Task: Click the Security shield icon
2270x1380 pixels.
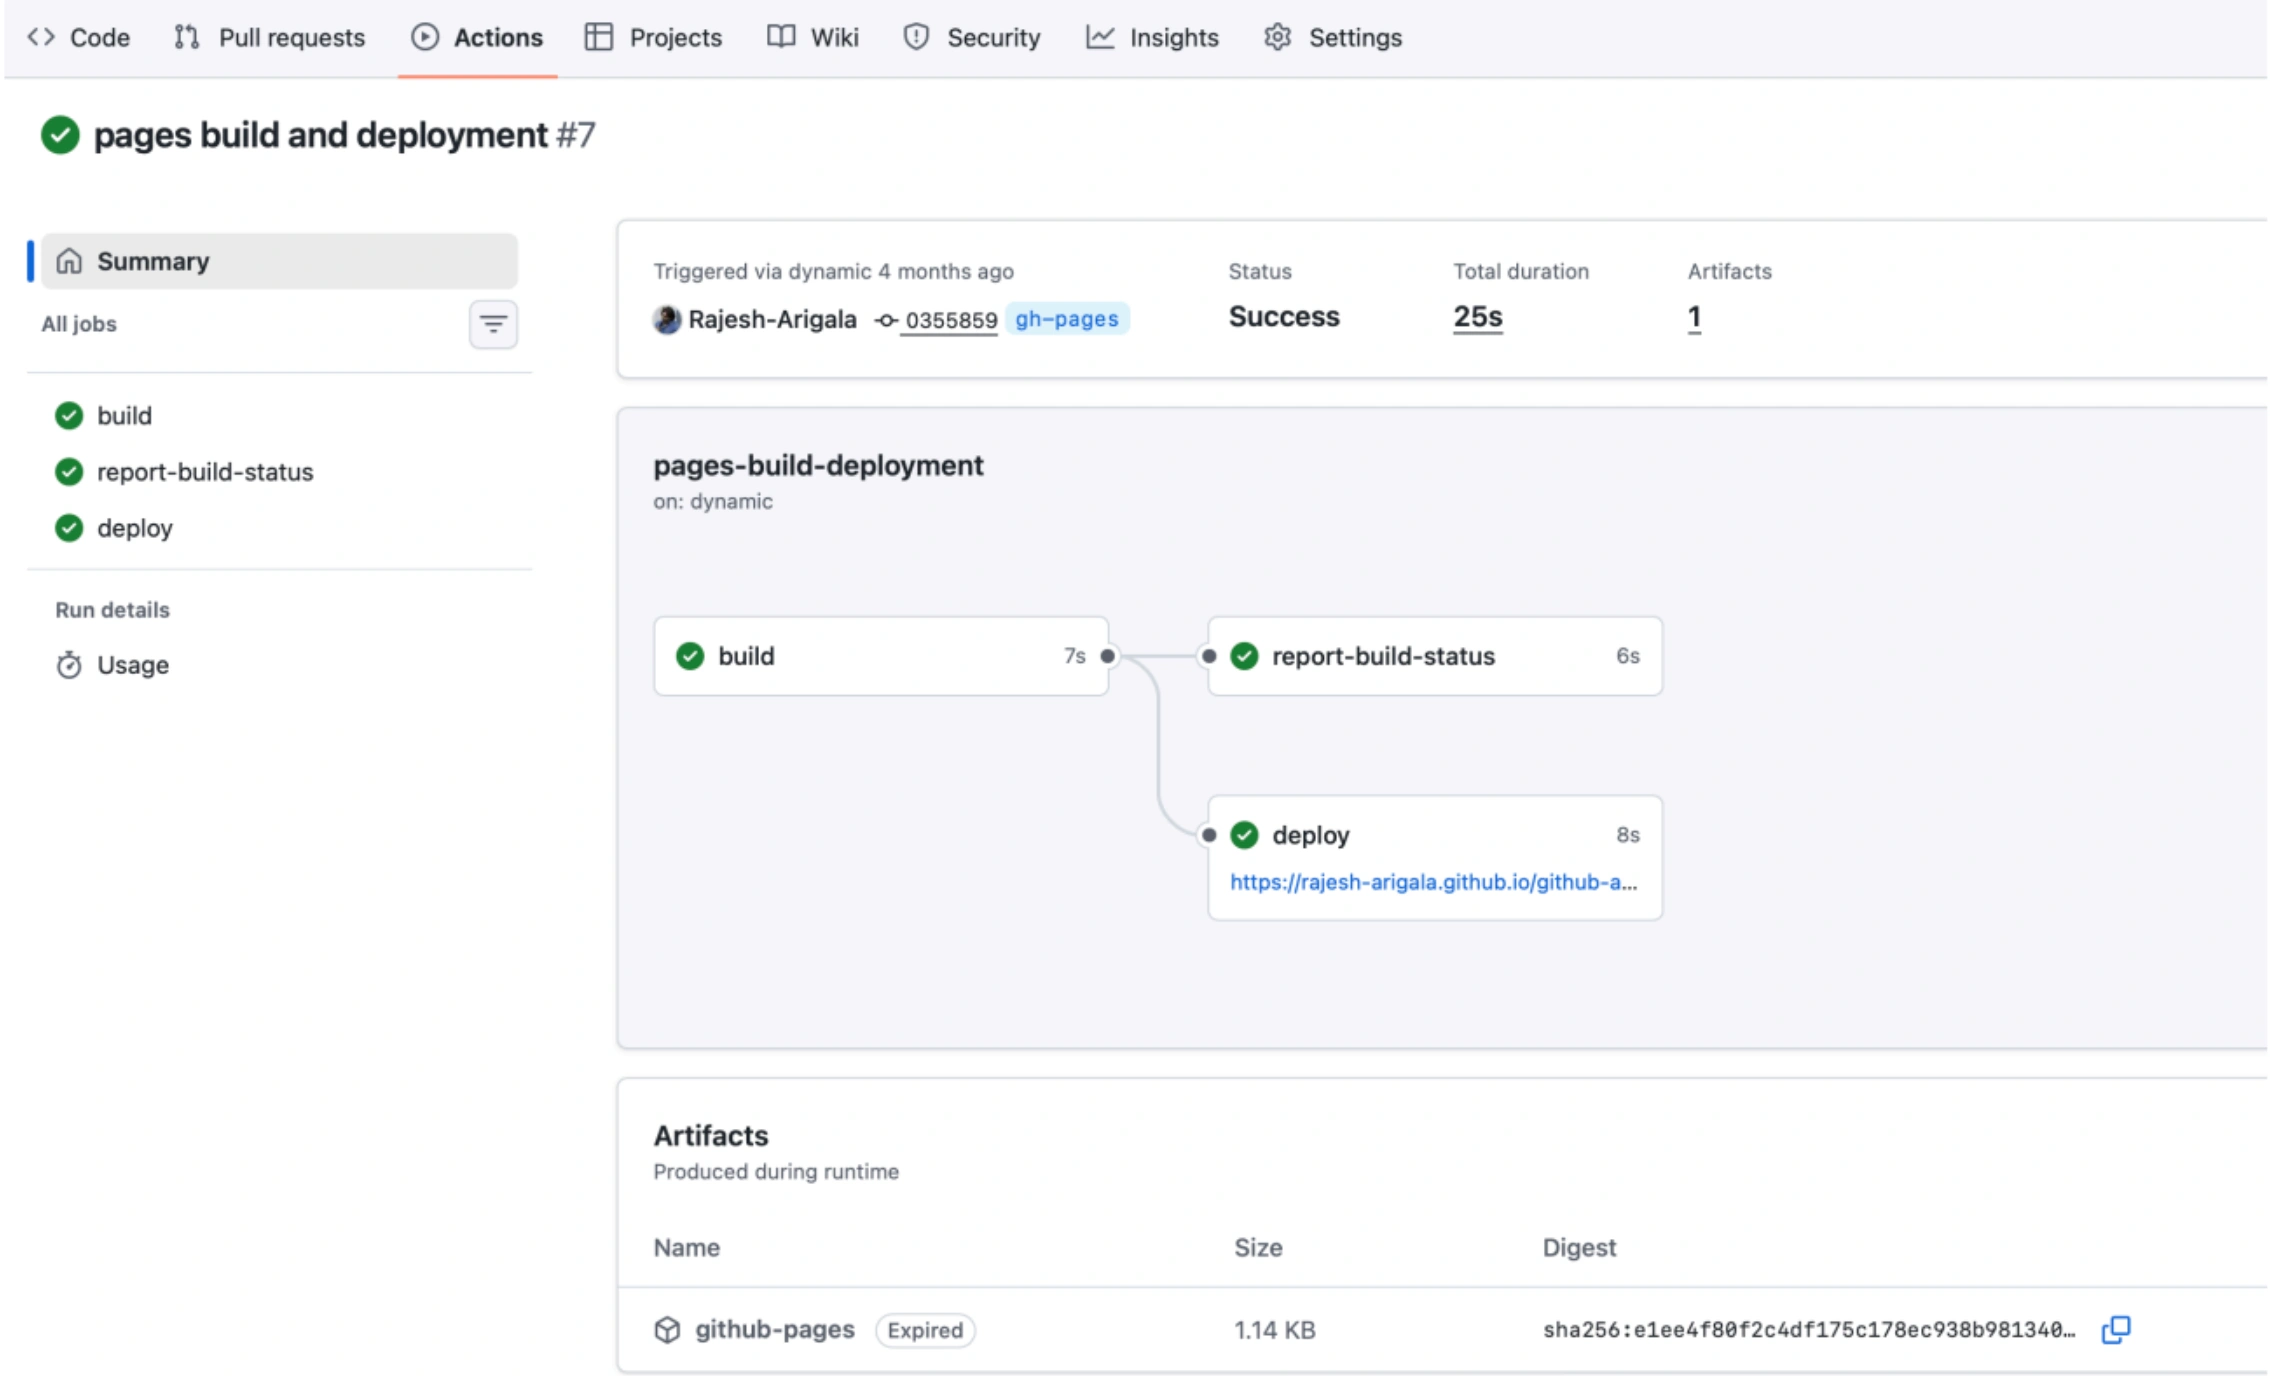Action: (x=916, y=38)
